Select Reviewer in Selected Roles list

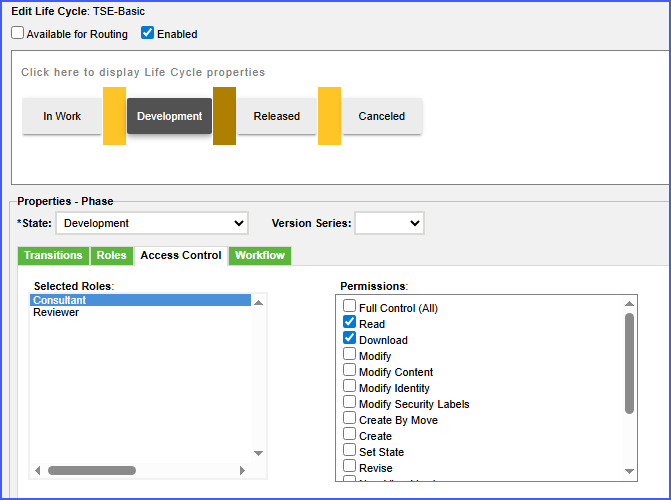(56, 313)
